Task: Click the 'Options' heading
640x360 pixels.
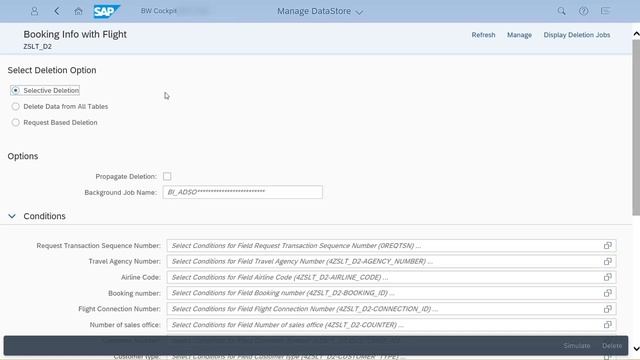Action: [23, 156]
